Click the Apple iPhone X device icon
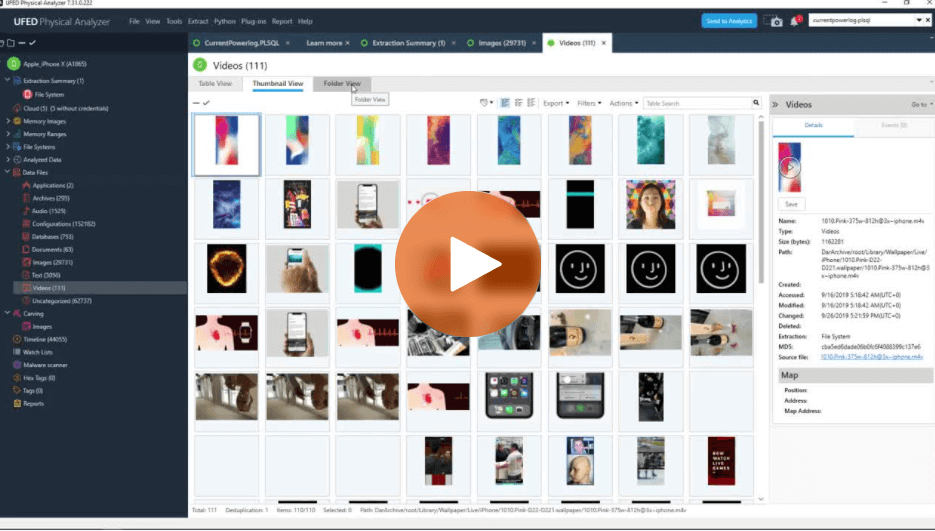 pyautogui.click(x=13, y=63)
